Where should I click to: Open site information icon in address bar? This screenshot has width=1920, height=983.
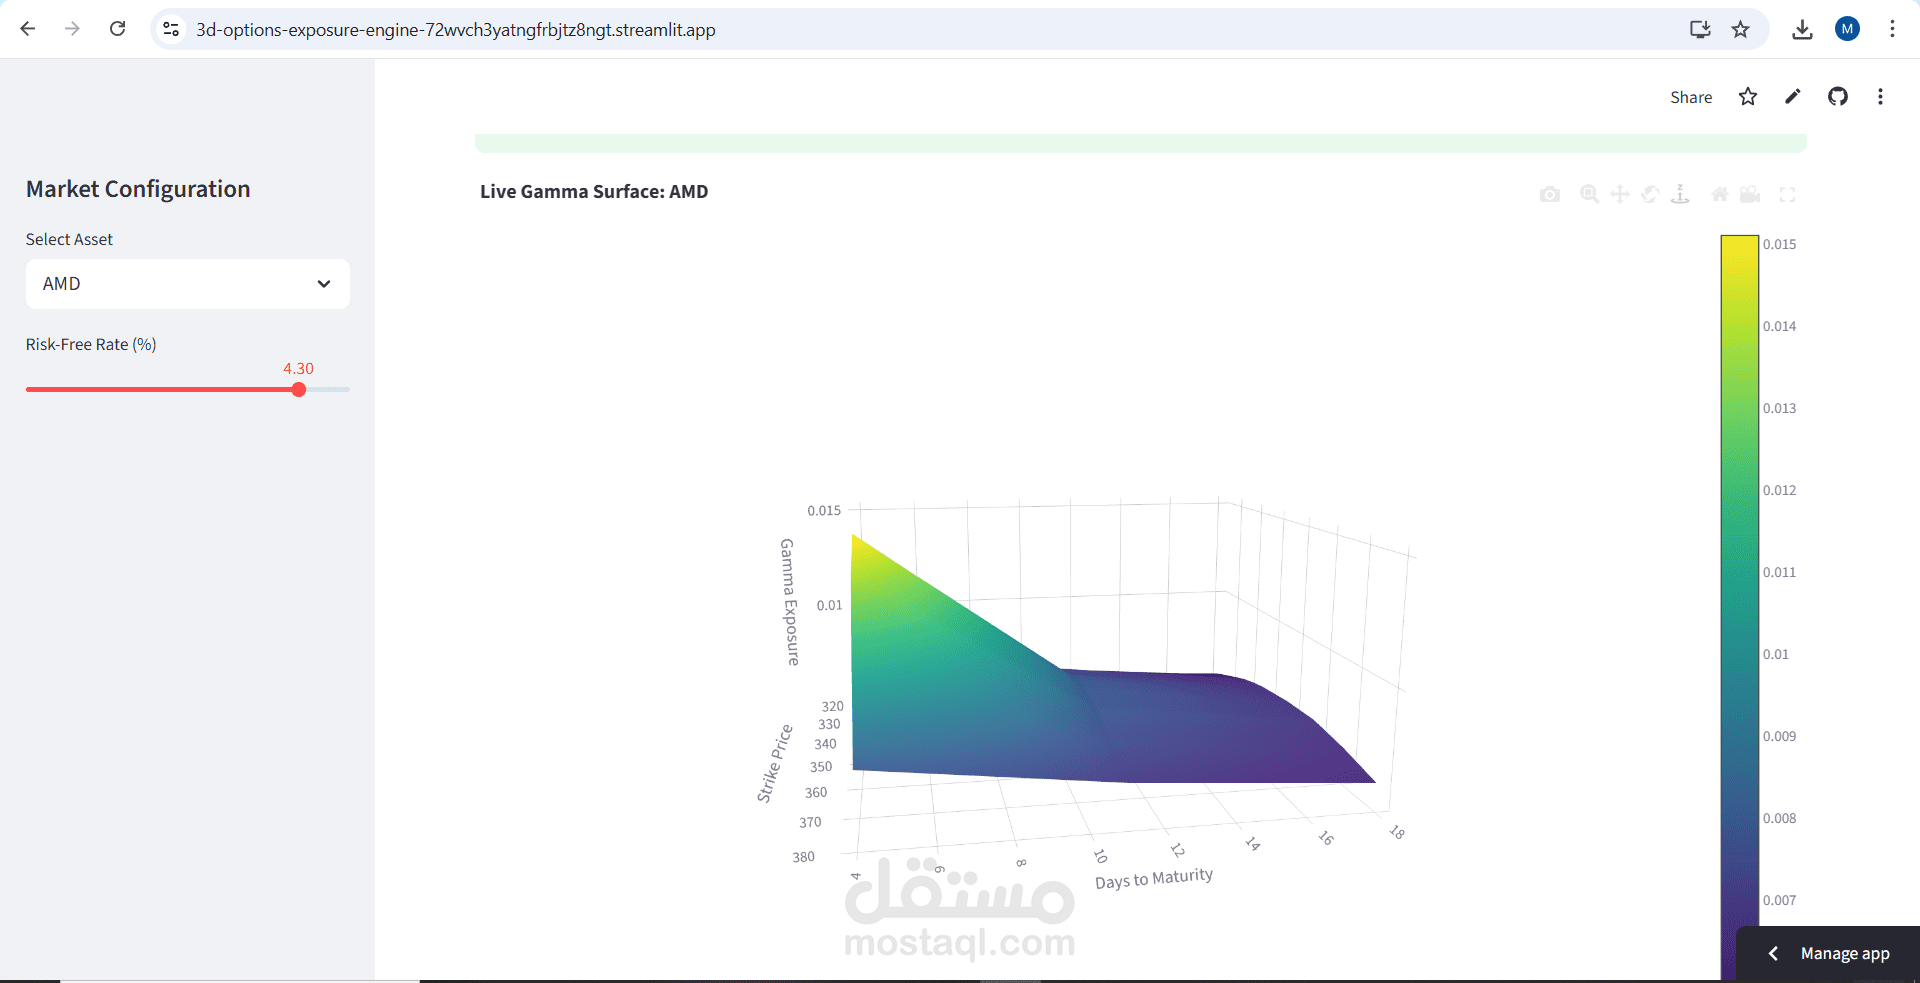click(x=171, y=29)
